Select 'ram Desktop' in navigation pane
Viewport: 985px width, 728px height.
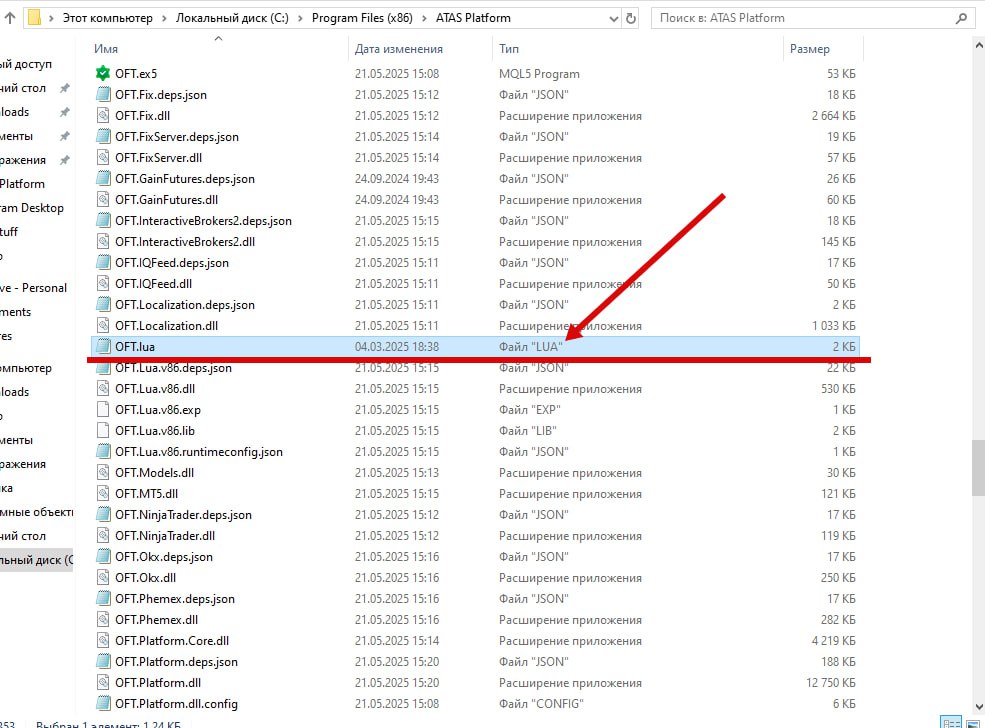pos(32,208)
